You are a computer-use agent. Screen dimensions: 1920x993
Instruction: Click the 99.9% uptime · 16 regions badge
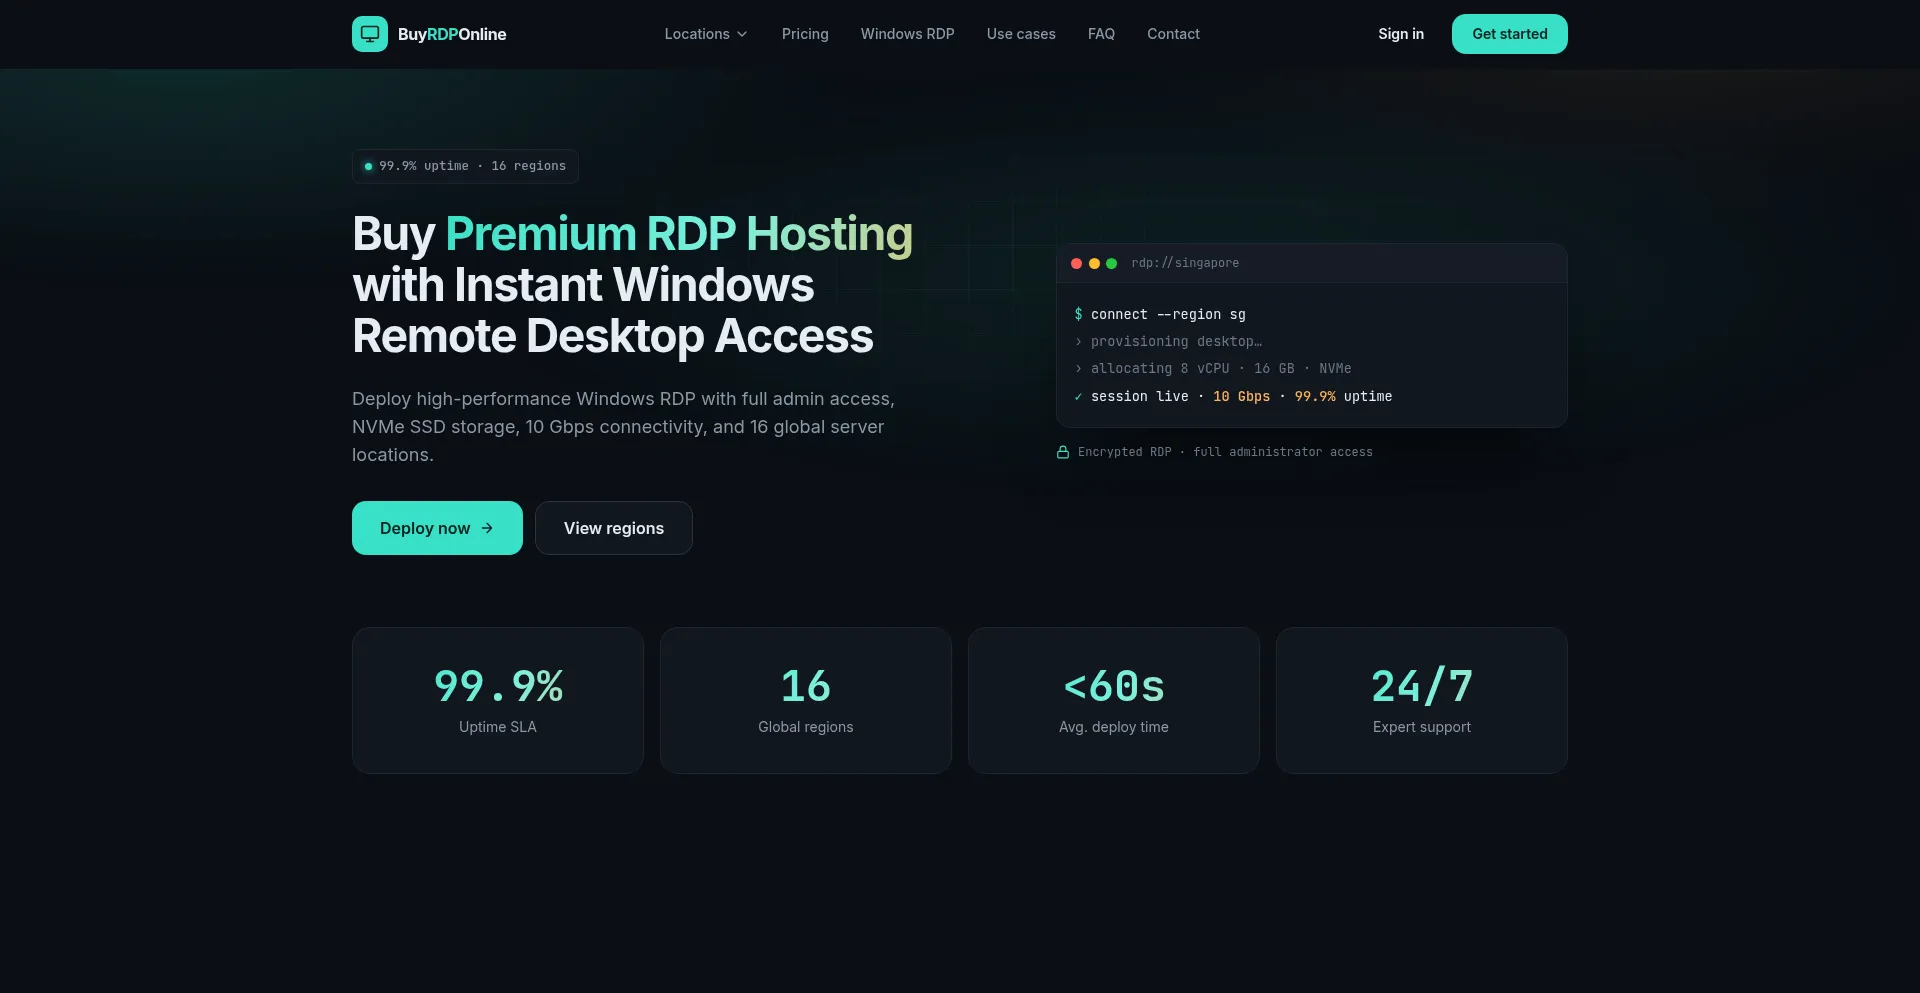point(465,166)
